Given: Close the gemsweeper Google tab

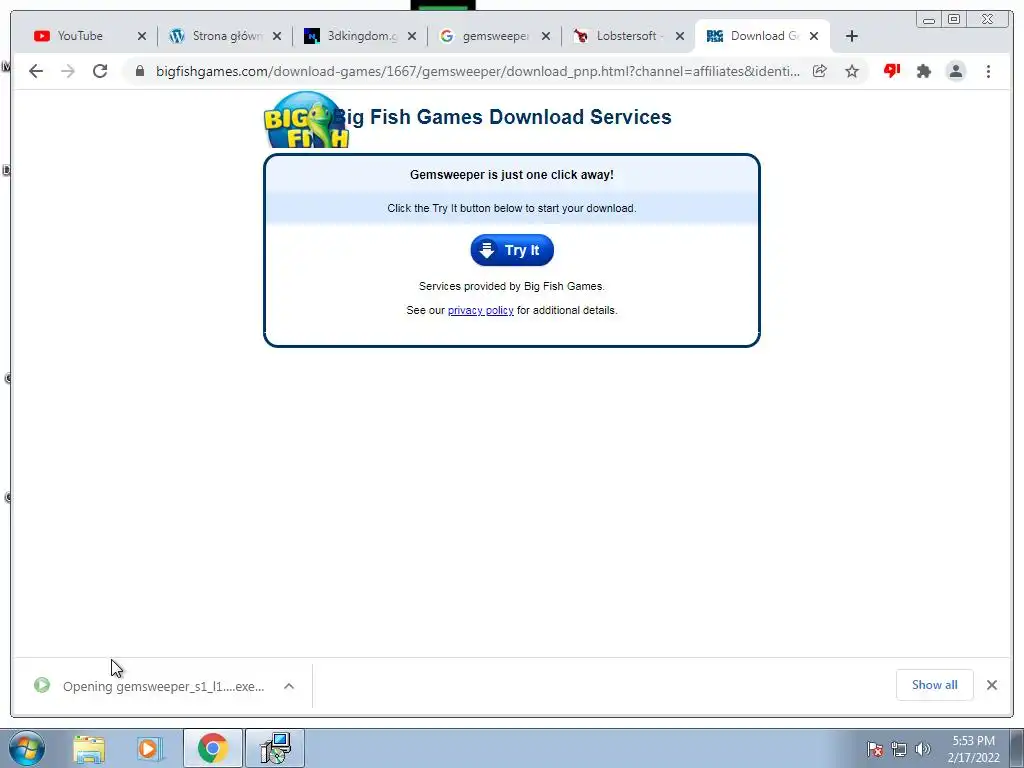Looking at the screenshot, I should pos(546,36).
